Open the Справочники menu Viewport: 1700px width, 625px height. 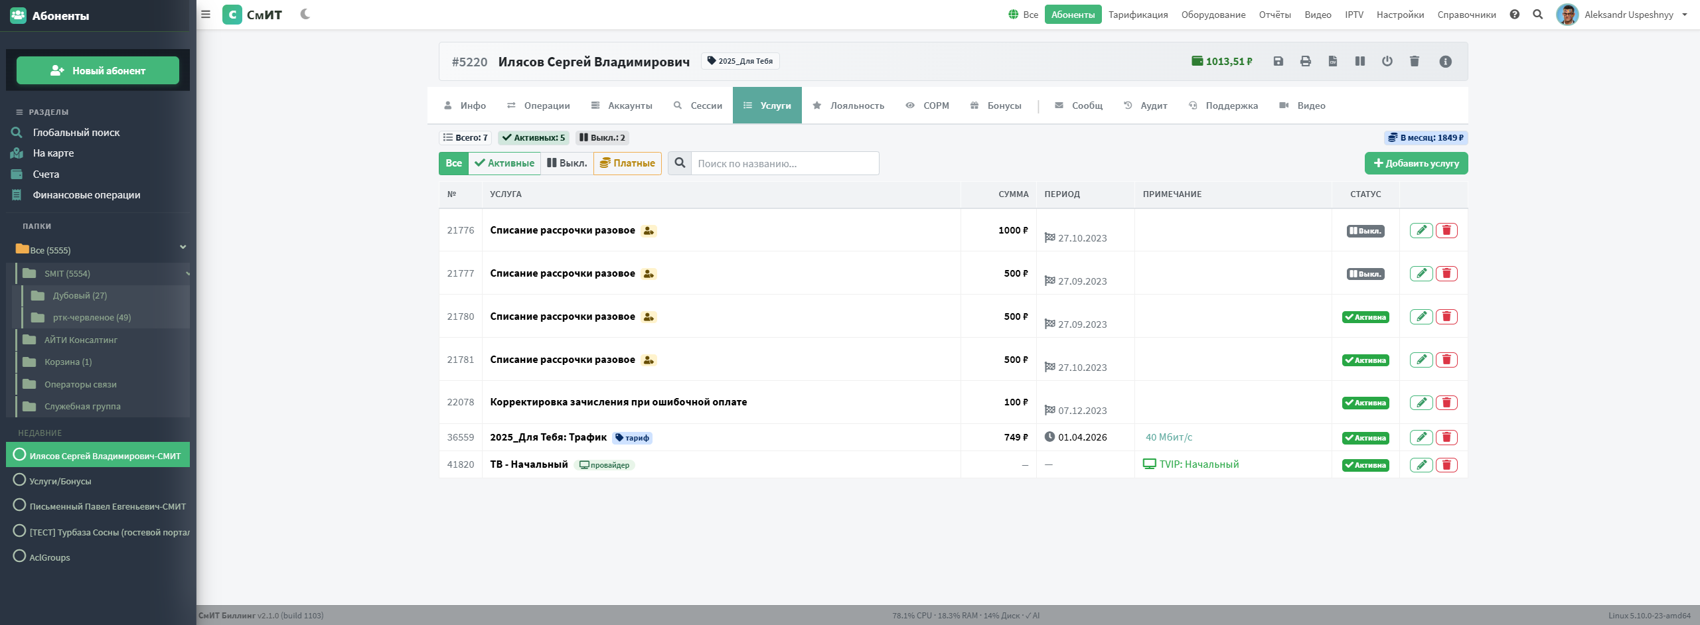[x=1466, y=15]
